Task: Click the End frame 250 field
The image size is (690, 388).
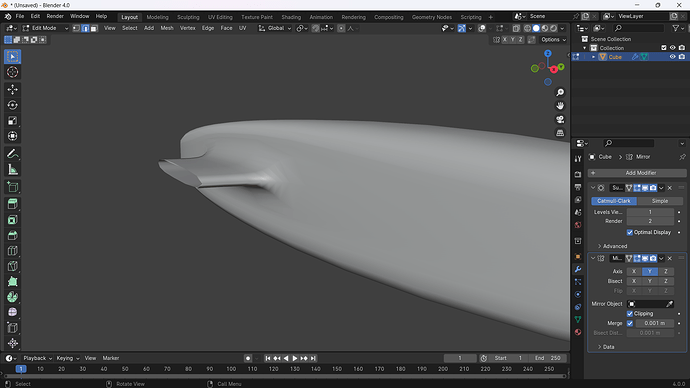Action: [548, 358]
